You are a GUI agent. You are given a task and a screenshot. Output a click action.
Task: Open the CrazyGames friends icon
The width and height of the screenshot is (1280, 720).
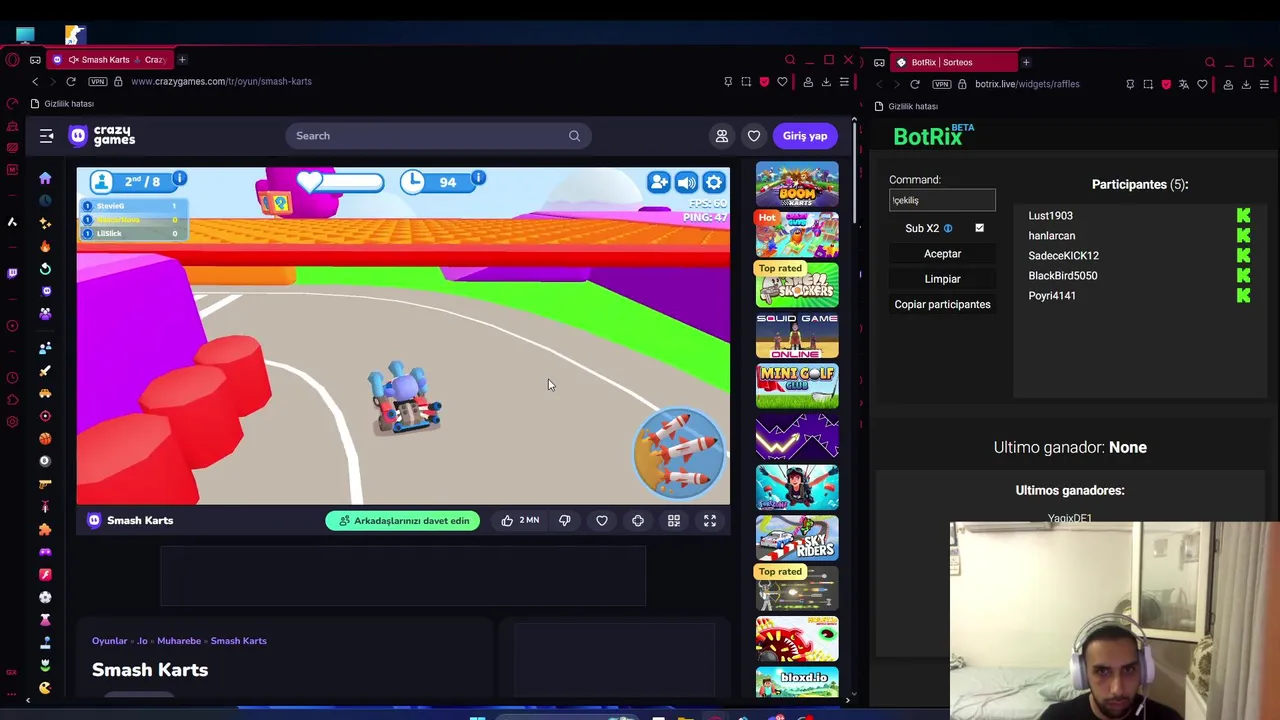pyautogui.click(x=721, y=136)
